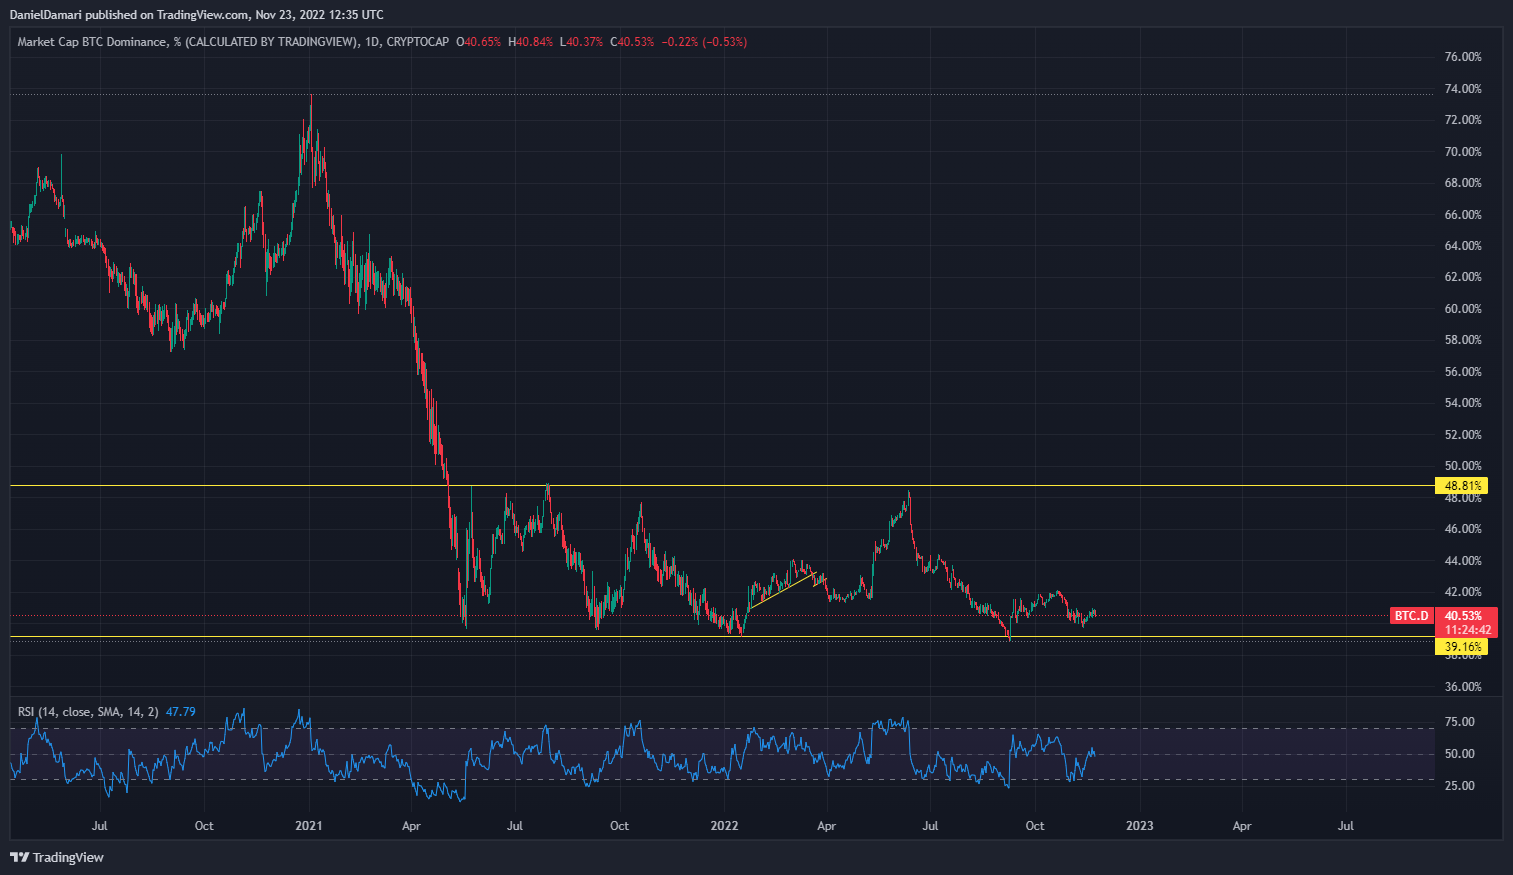The image size is (1513, 875).
Task: Click the published by DanielDamari header text
Action: pyautogui.click(x=196, y=15)
